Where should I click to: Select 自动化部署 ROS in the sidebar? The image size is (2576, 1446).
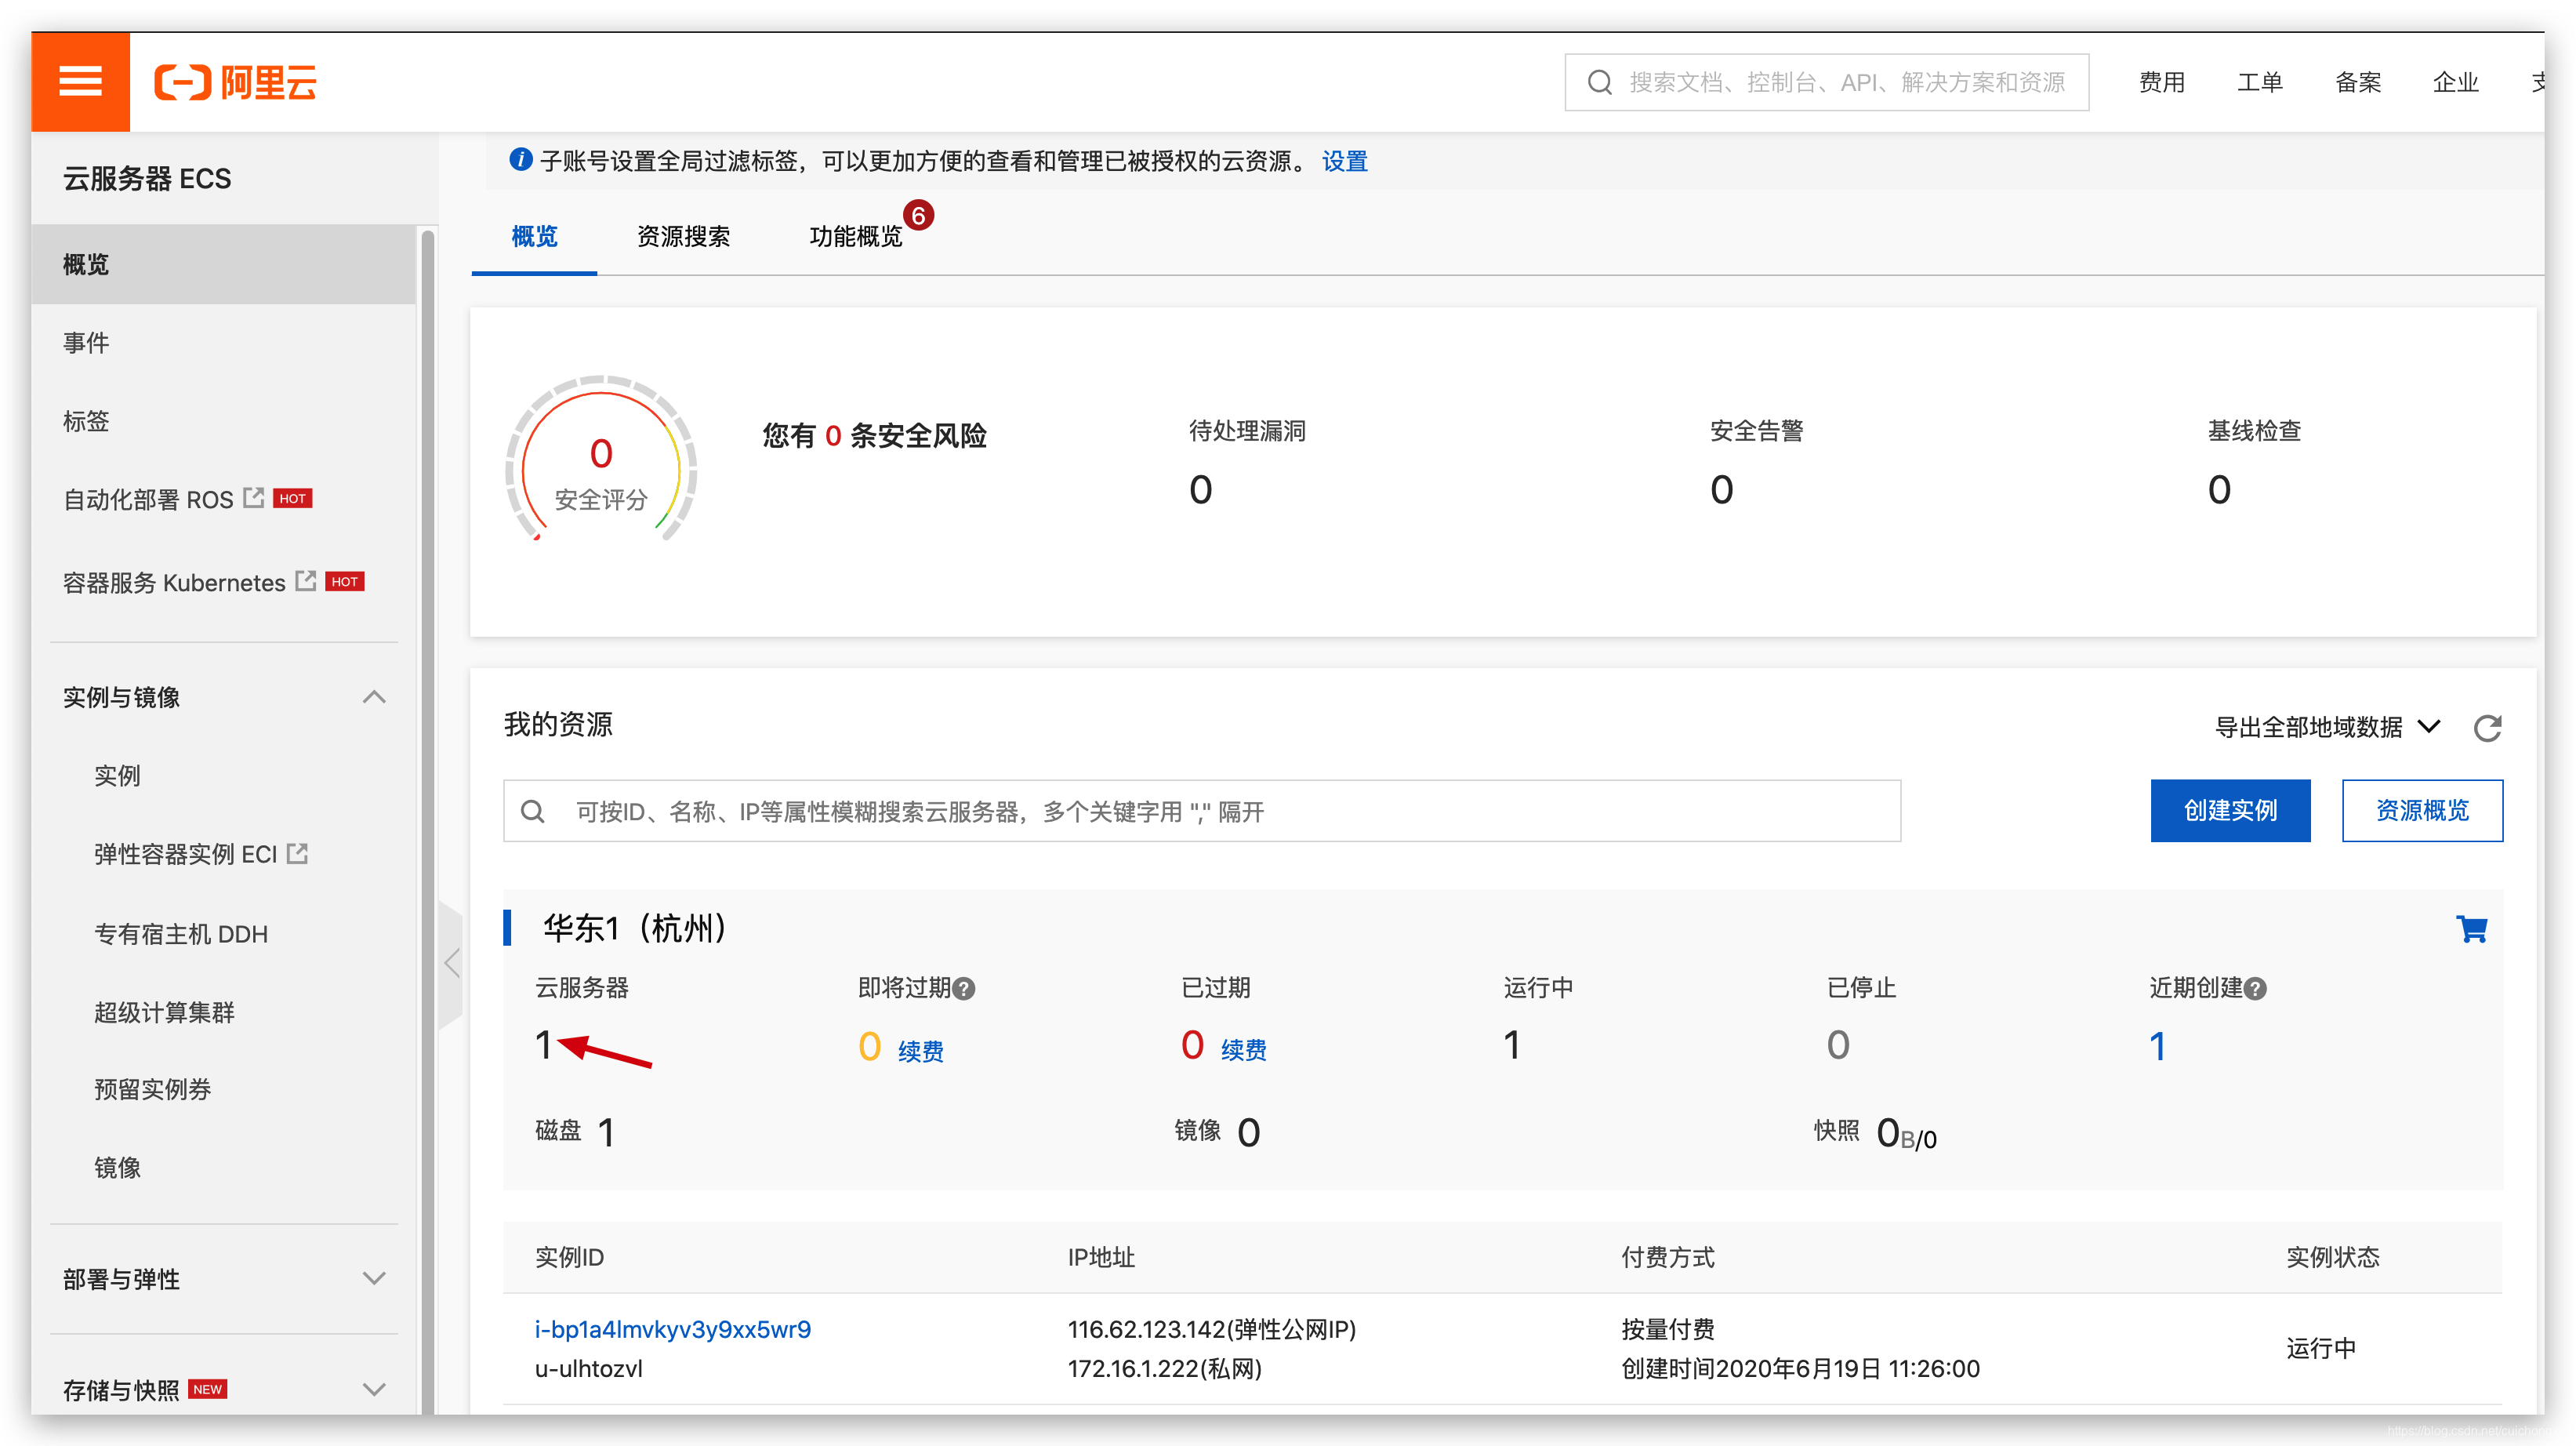click(x=147, y=499)
